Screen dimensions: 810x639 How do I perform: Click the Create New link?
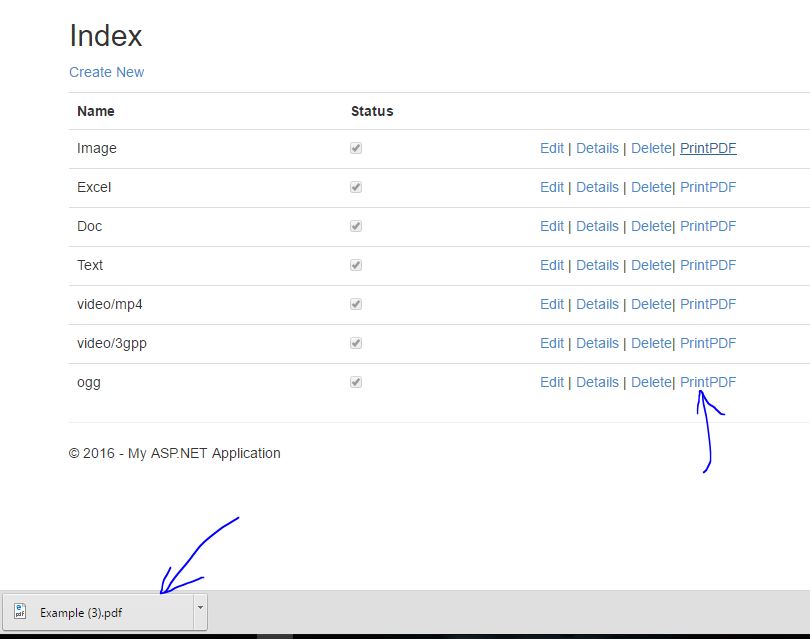click(106, 72)
